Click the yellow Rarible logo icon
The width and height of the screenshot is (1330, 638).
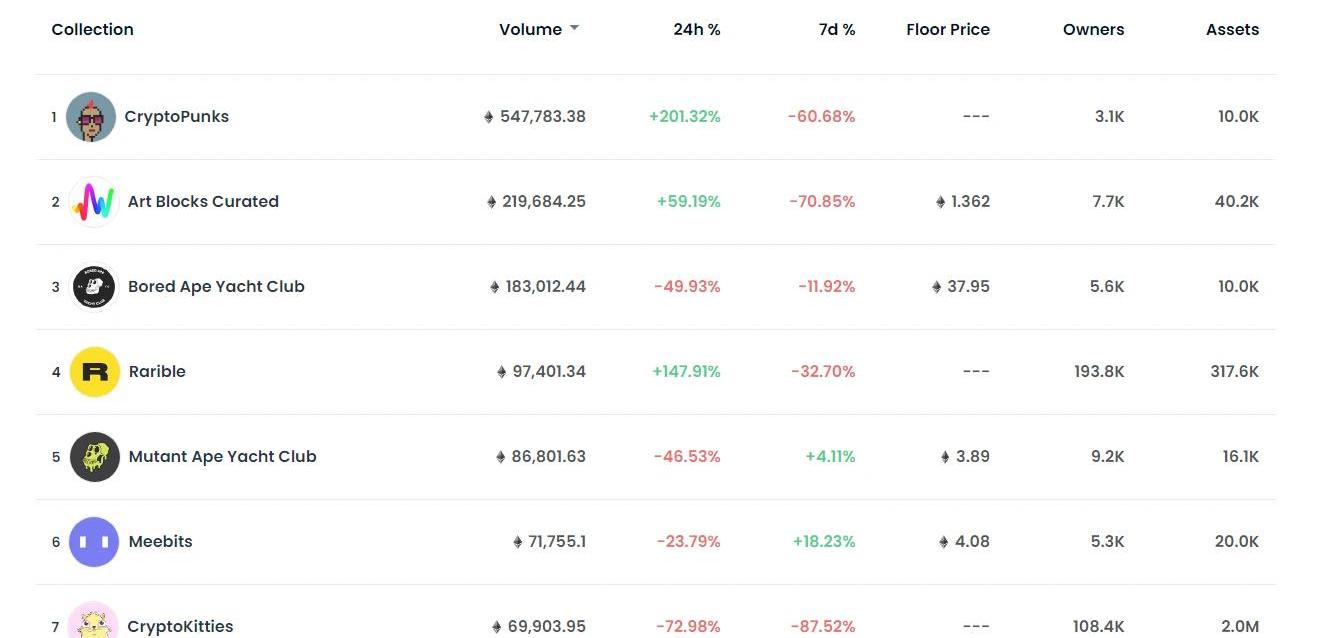pos(95,372)
